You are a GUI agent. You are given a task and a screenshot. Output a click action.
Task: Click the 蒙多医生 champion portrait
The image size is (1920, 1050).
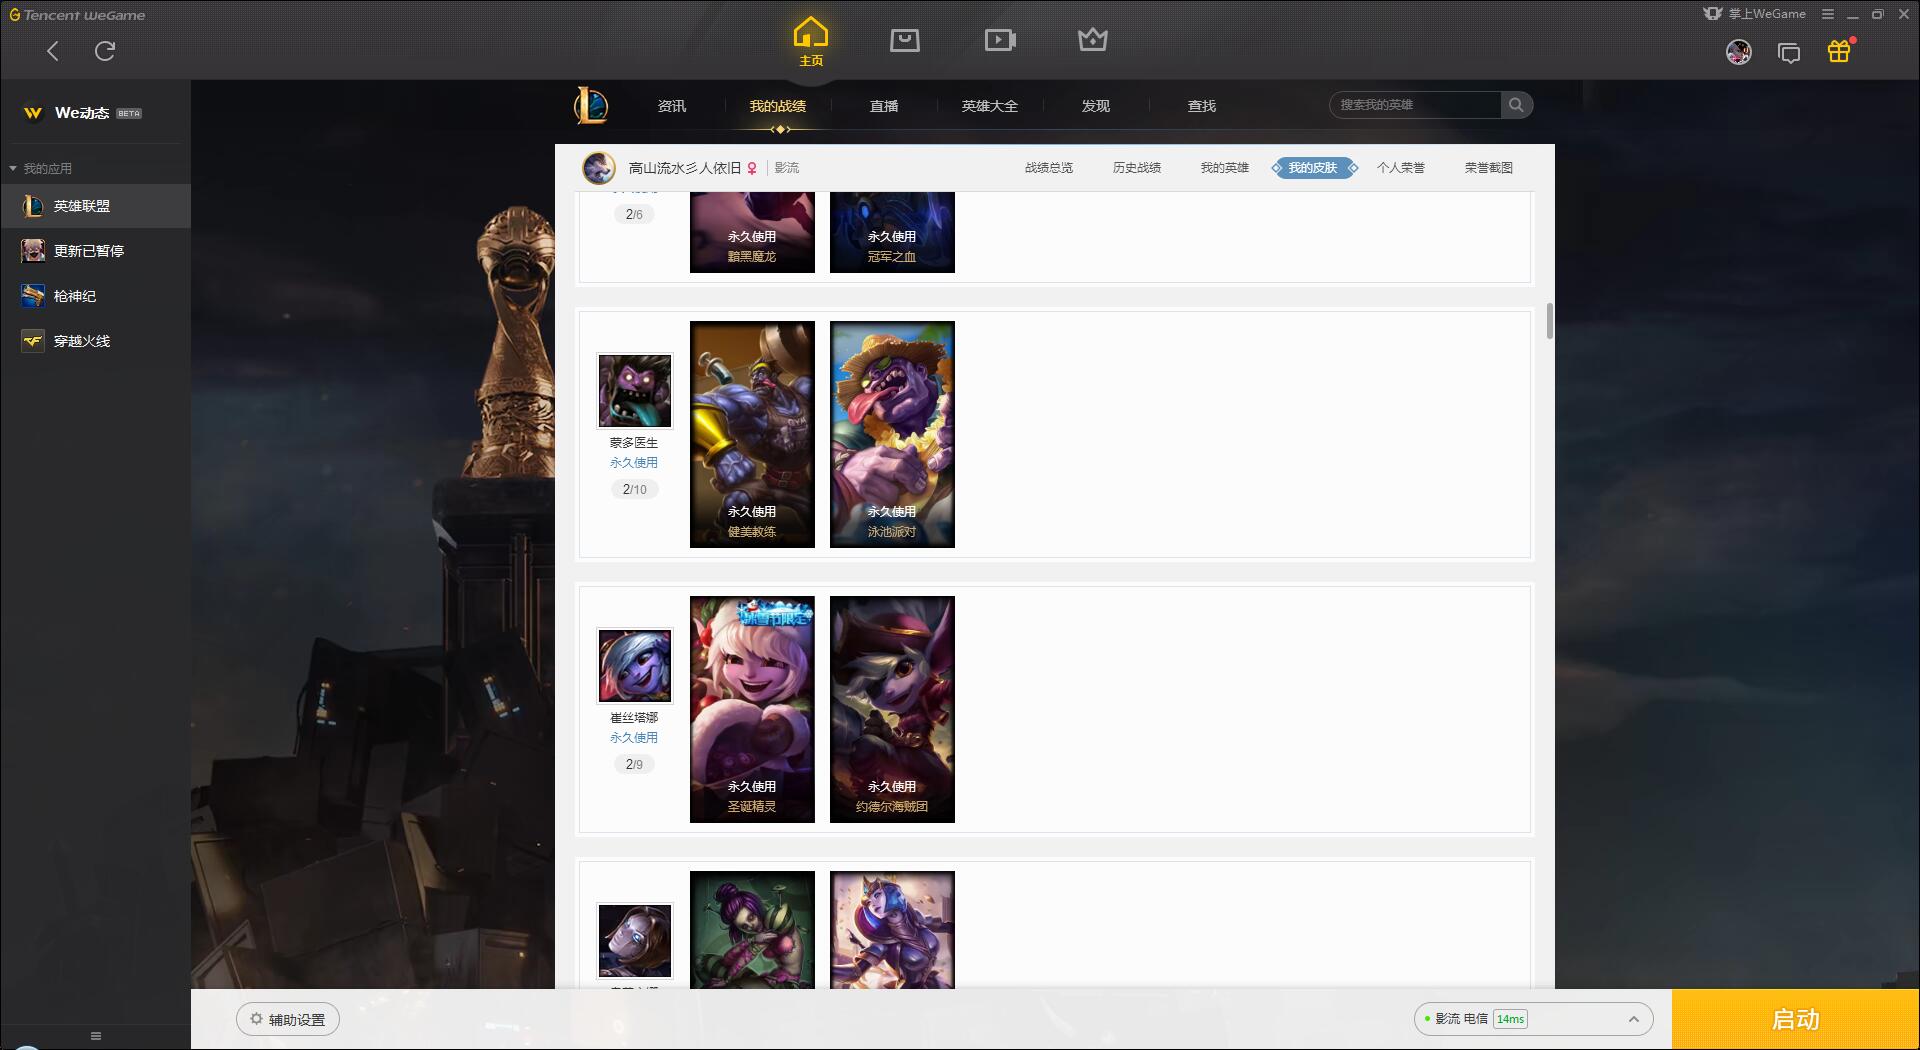coord(635,390)
